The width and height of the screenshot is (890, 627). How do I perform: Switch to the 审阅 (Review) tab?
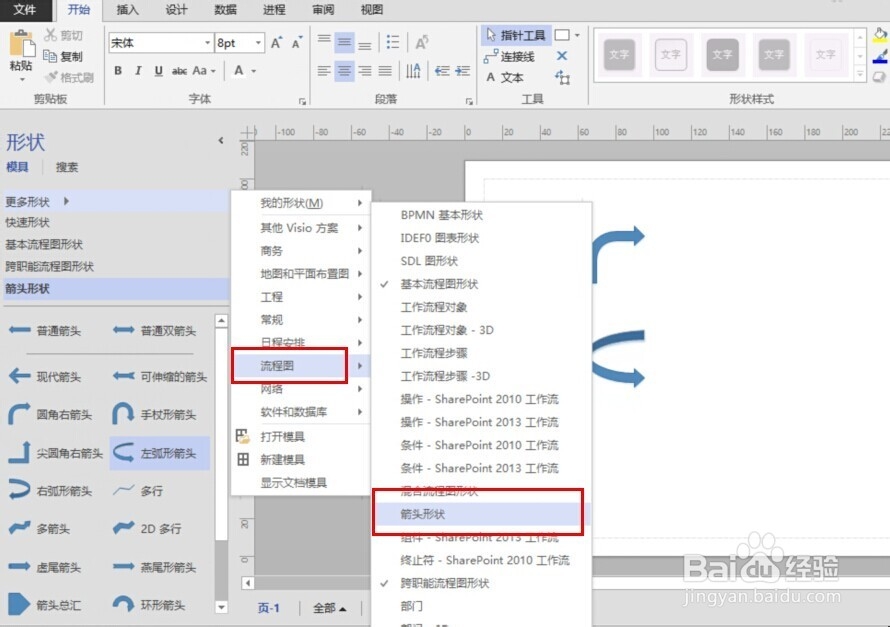(x=323, y=10)
